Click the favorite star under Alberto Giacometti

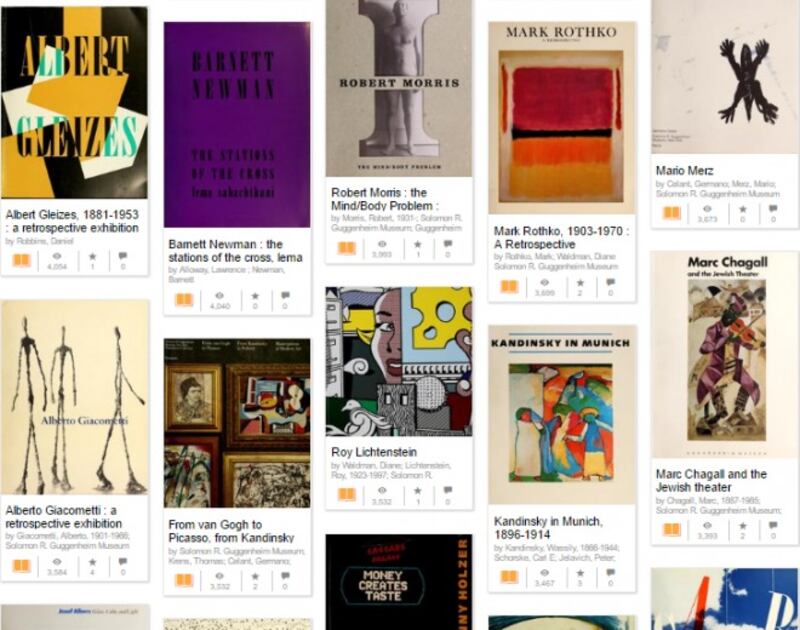click(92, 562)
